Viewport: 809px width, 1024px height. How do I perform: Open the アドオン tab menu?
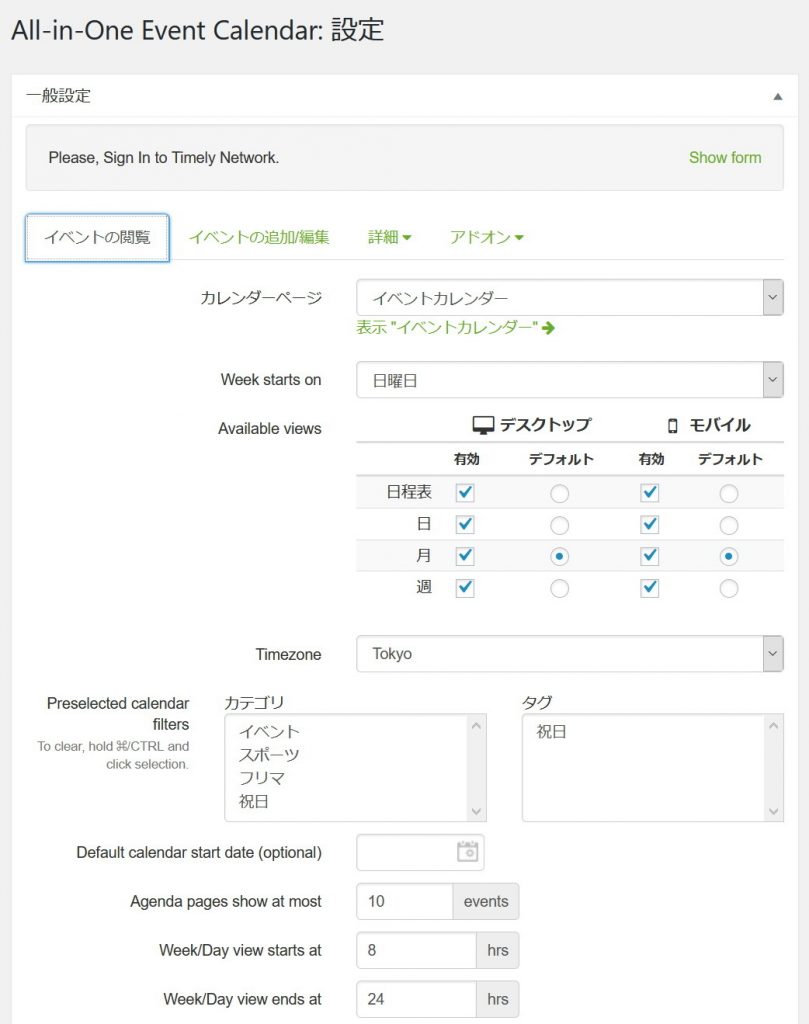tap(486, 237)
